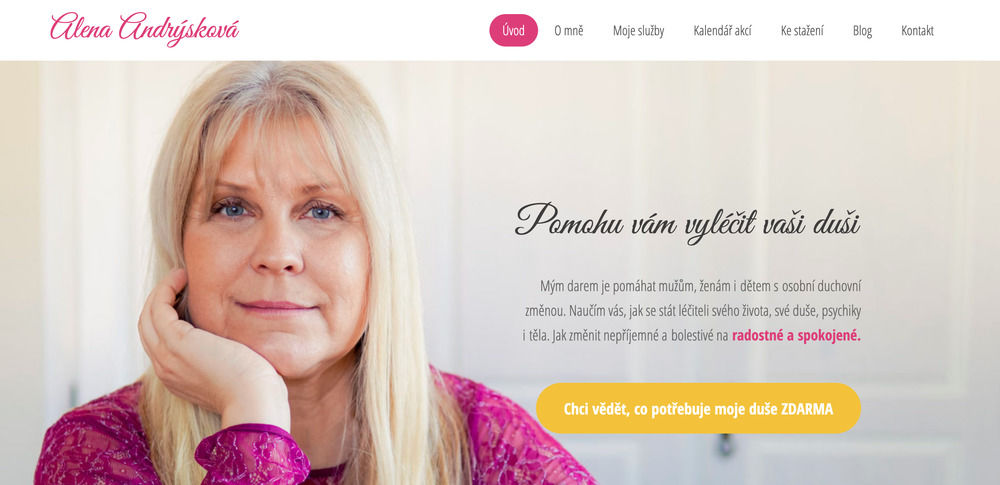Select the Ke stažení navigation link
1000x485 pixels.
pos(802,31)
